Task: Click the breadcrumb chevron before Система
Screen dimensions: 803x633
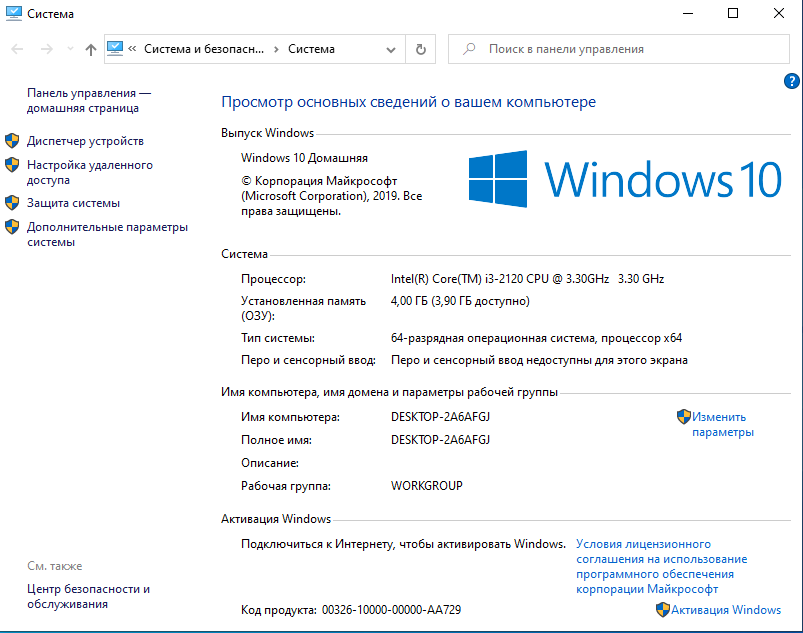Action: (276, 49)
